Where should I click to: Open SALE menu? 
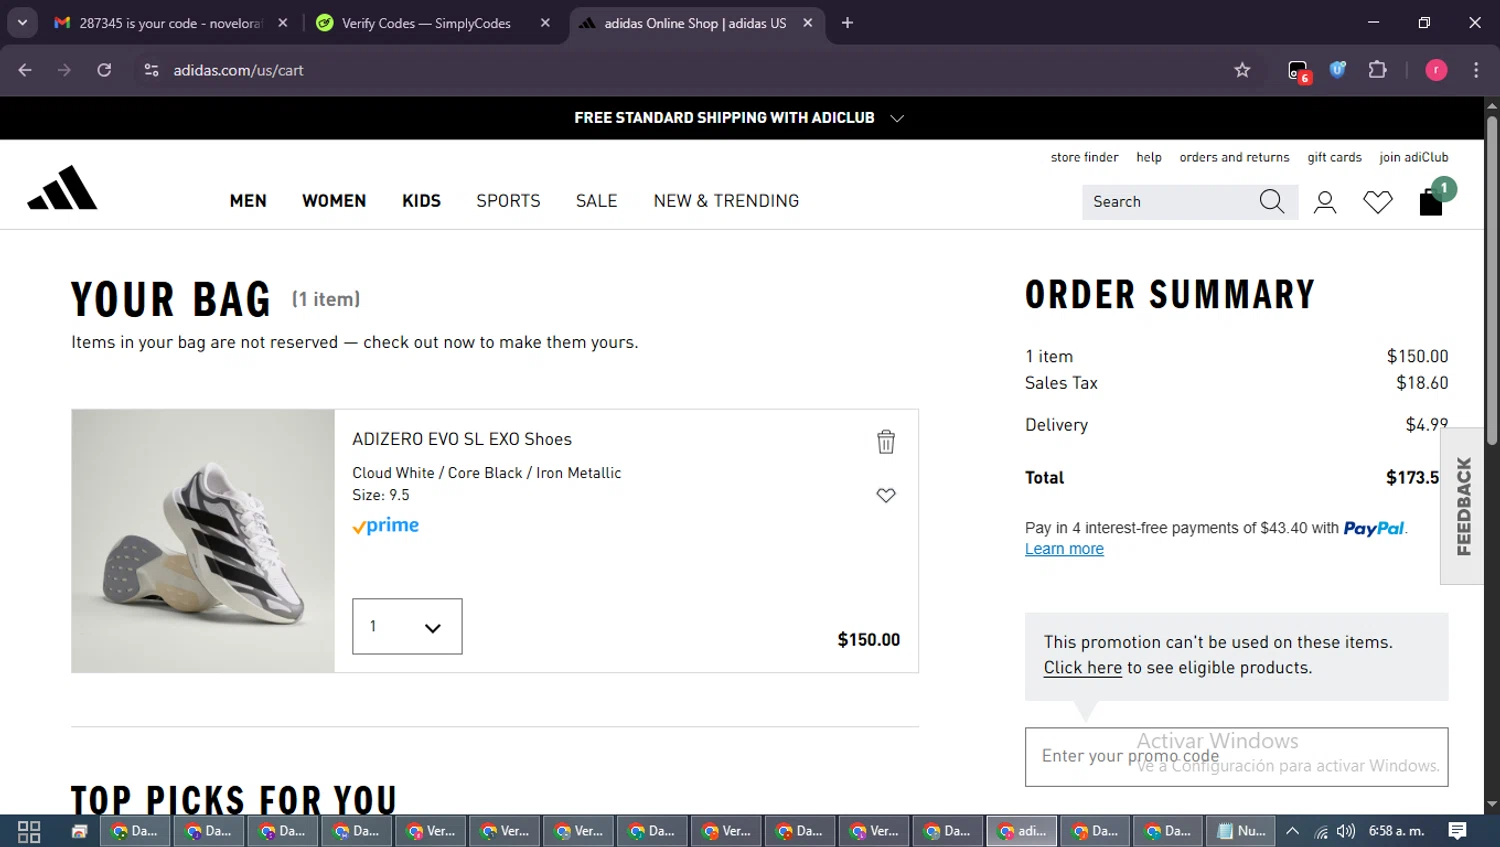click(x=597, y=201)
